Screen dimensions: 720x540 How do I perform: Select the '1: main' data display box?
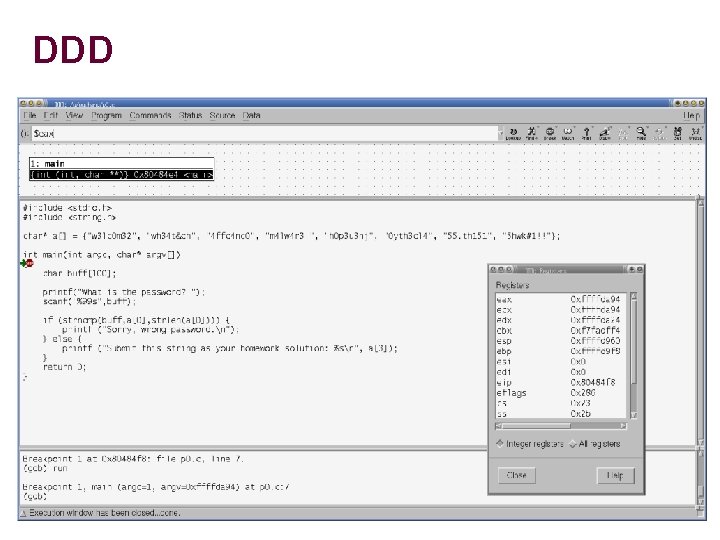tap(122, 169)
